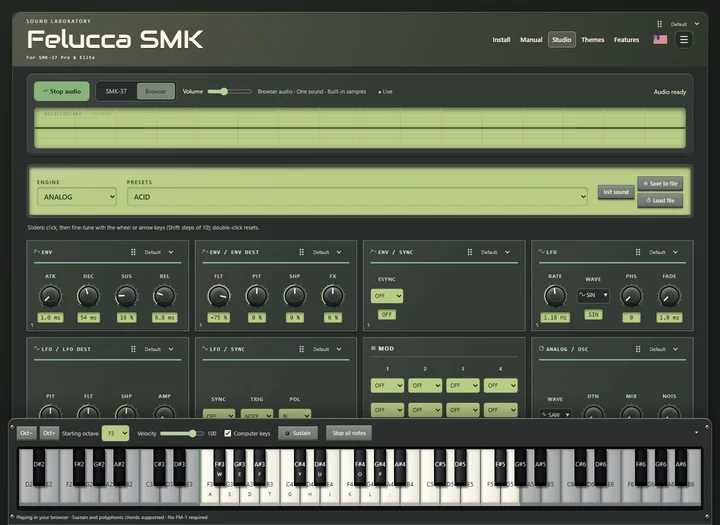This screenshot has height=525, width=720.
Task: Click the grip dots icon in the ENV / ENV DEST panel
Action: (x=301, y=252)
